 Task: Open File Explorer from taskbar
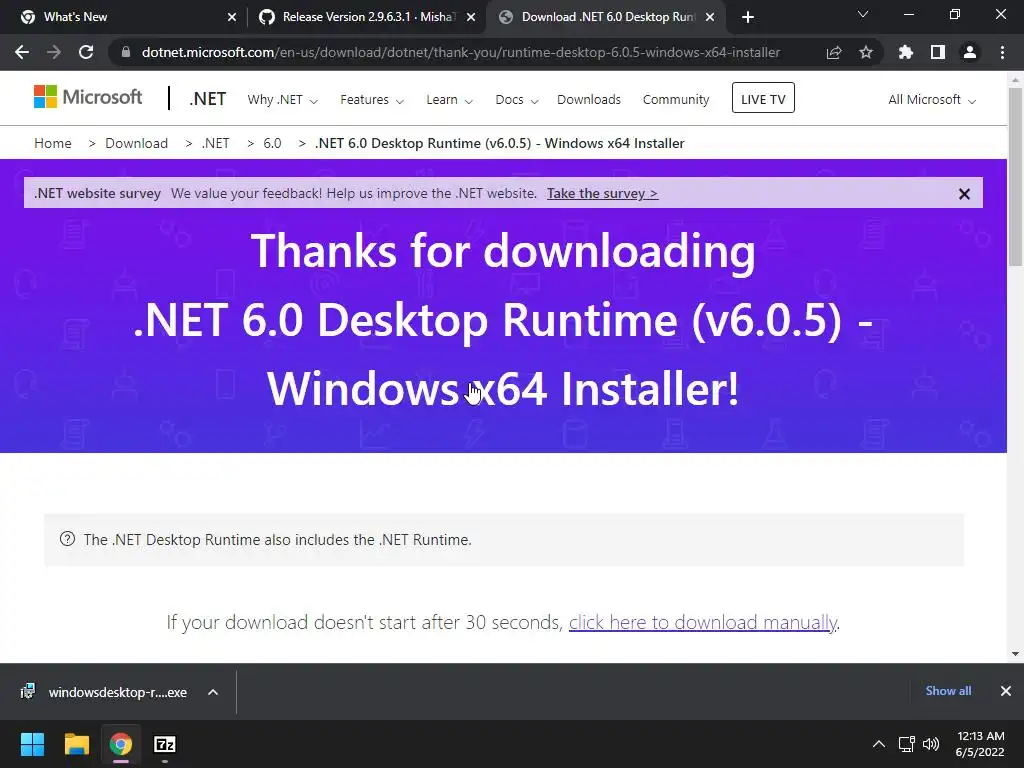(x=76, y=744)
